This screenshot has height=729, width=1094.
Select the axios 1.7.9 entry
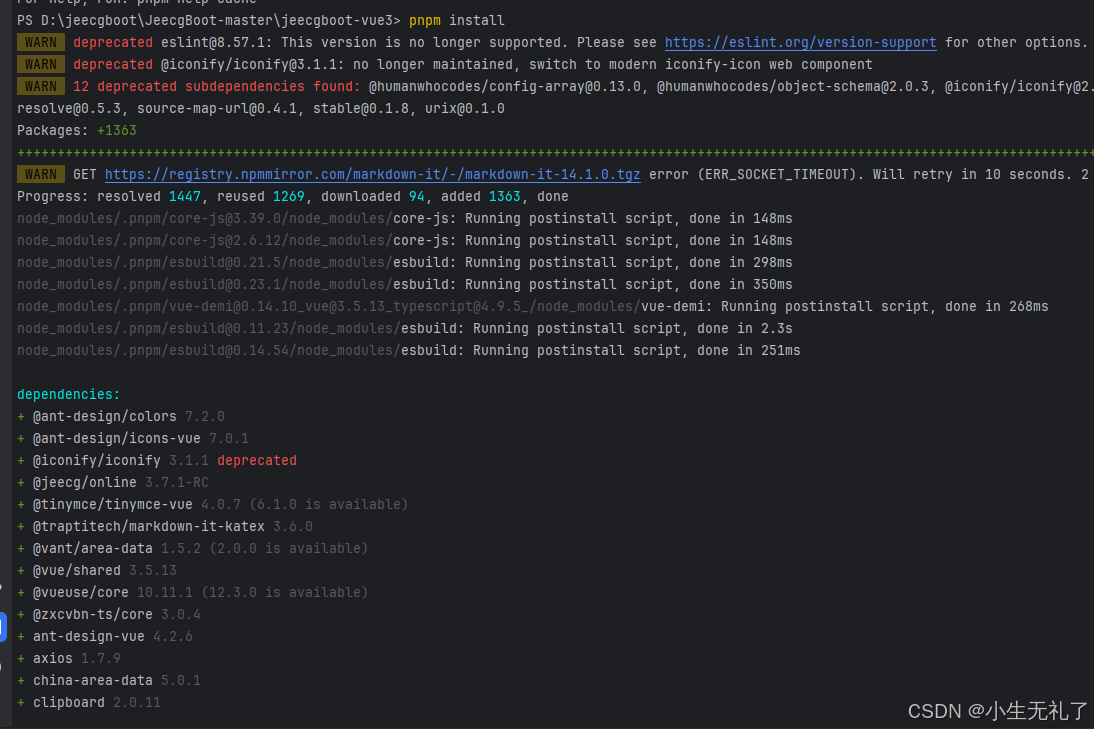[x=68, y=658]
